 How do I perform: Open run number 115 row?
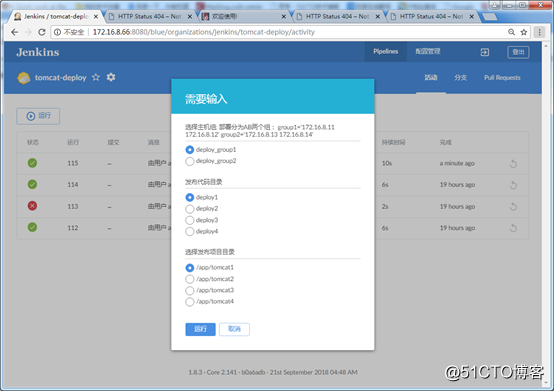point(273,163)
